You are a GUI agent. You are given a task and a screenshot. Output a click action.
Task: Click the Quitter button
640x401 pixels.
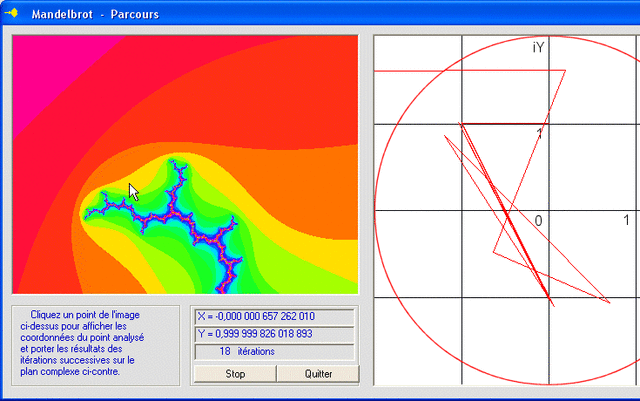318,374
